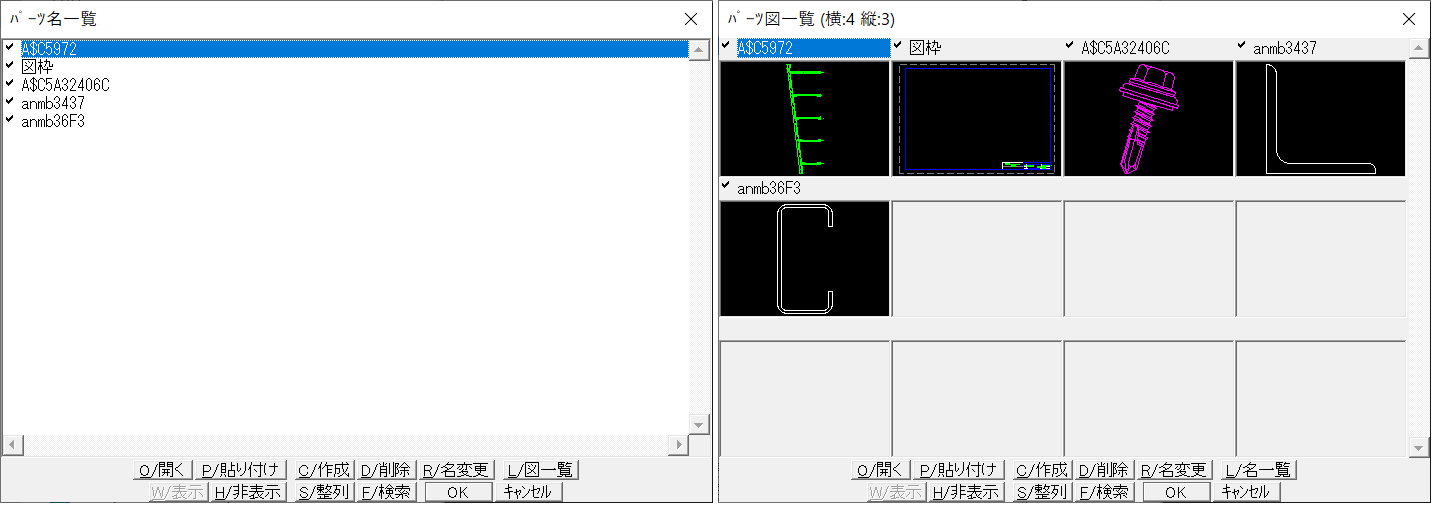Click name list horizontal scrollbar right arrow
Image resolution: width=1438 pixels, height=507 pixels.
[680, 444]
